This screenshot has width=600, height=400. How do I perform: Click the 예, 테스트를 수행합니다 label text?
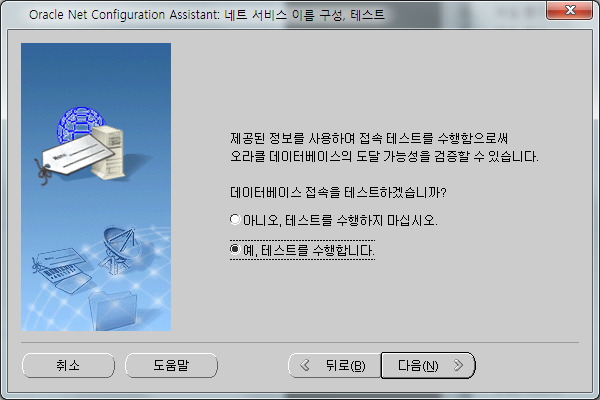click(x=308, y=250)
